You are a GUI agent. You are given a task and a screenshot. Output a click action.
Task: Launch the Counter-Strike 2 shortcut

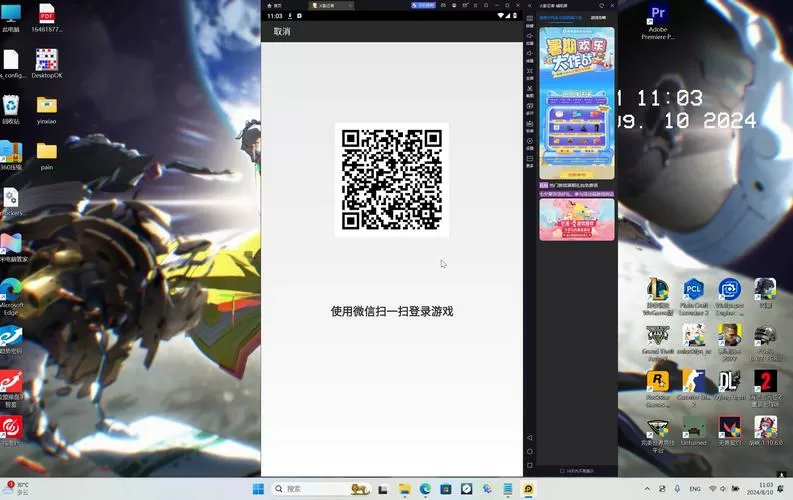[693, 388]
